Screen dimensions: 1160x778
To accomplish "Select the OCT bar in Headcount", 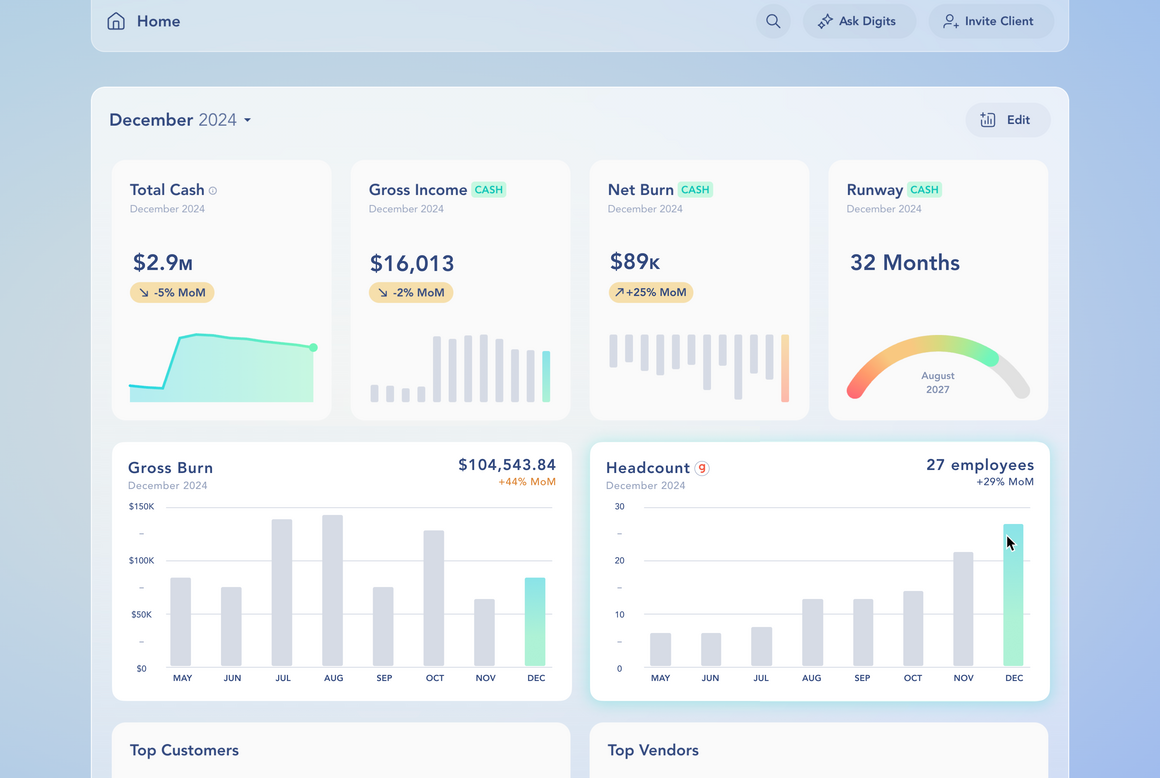I will pyautogui.click(x=913, y=629).
